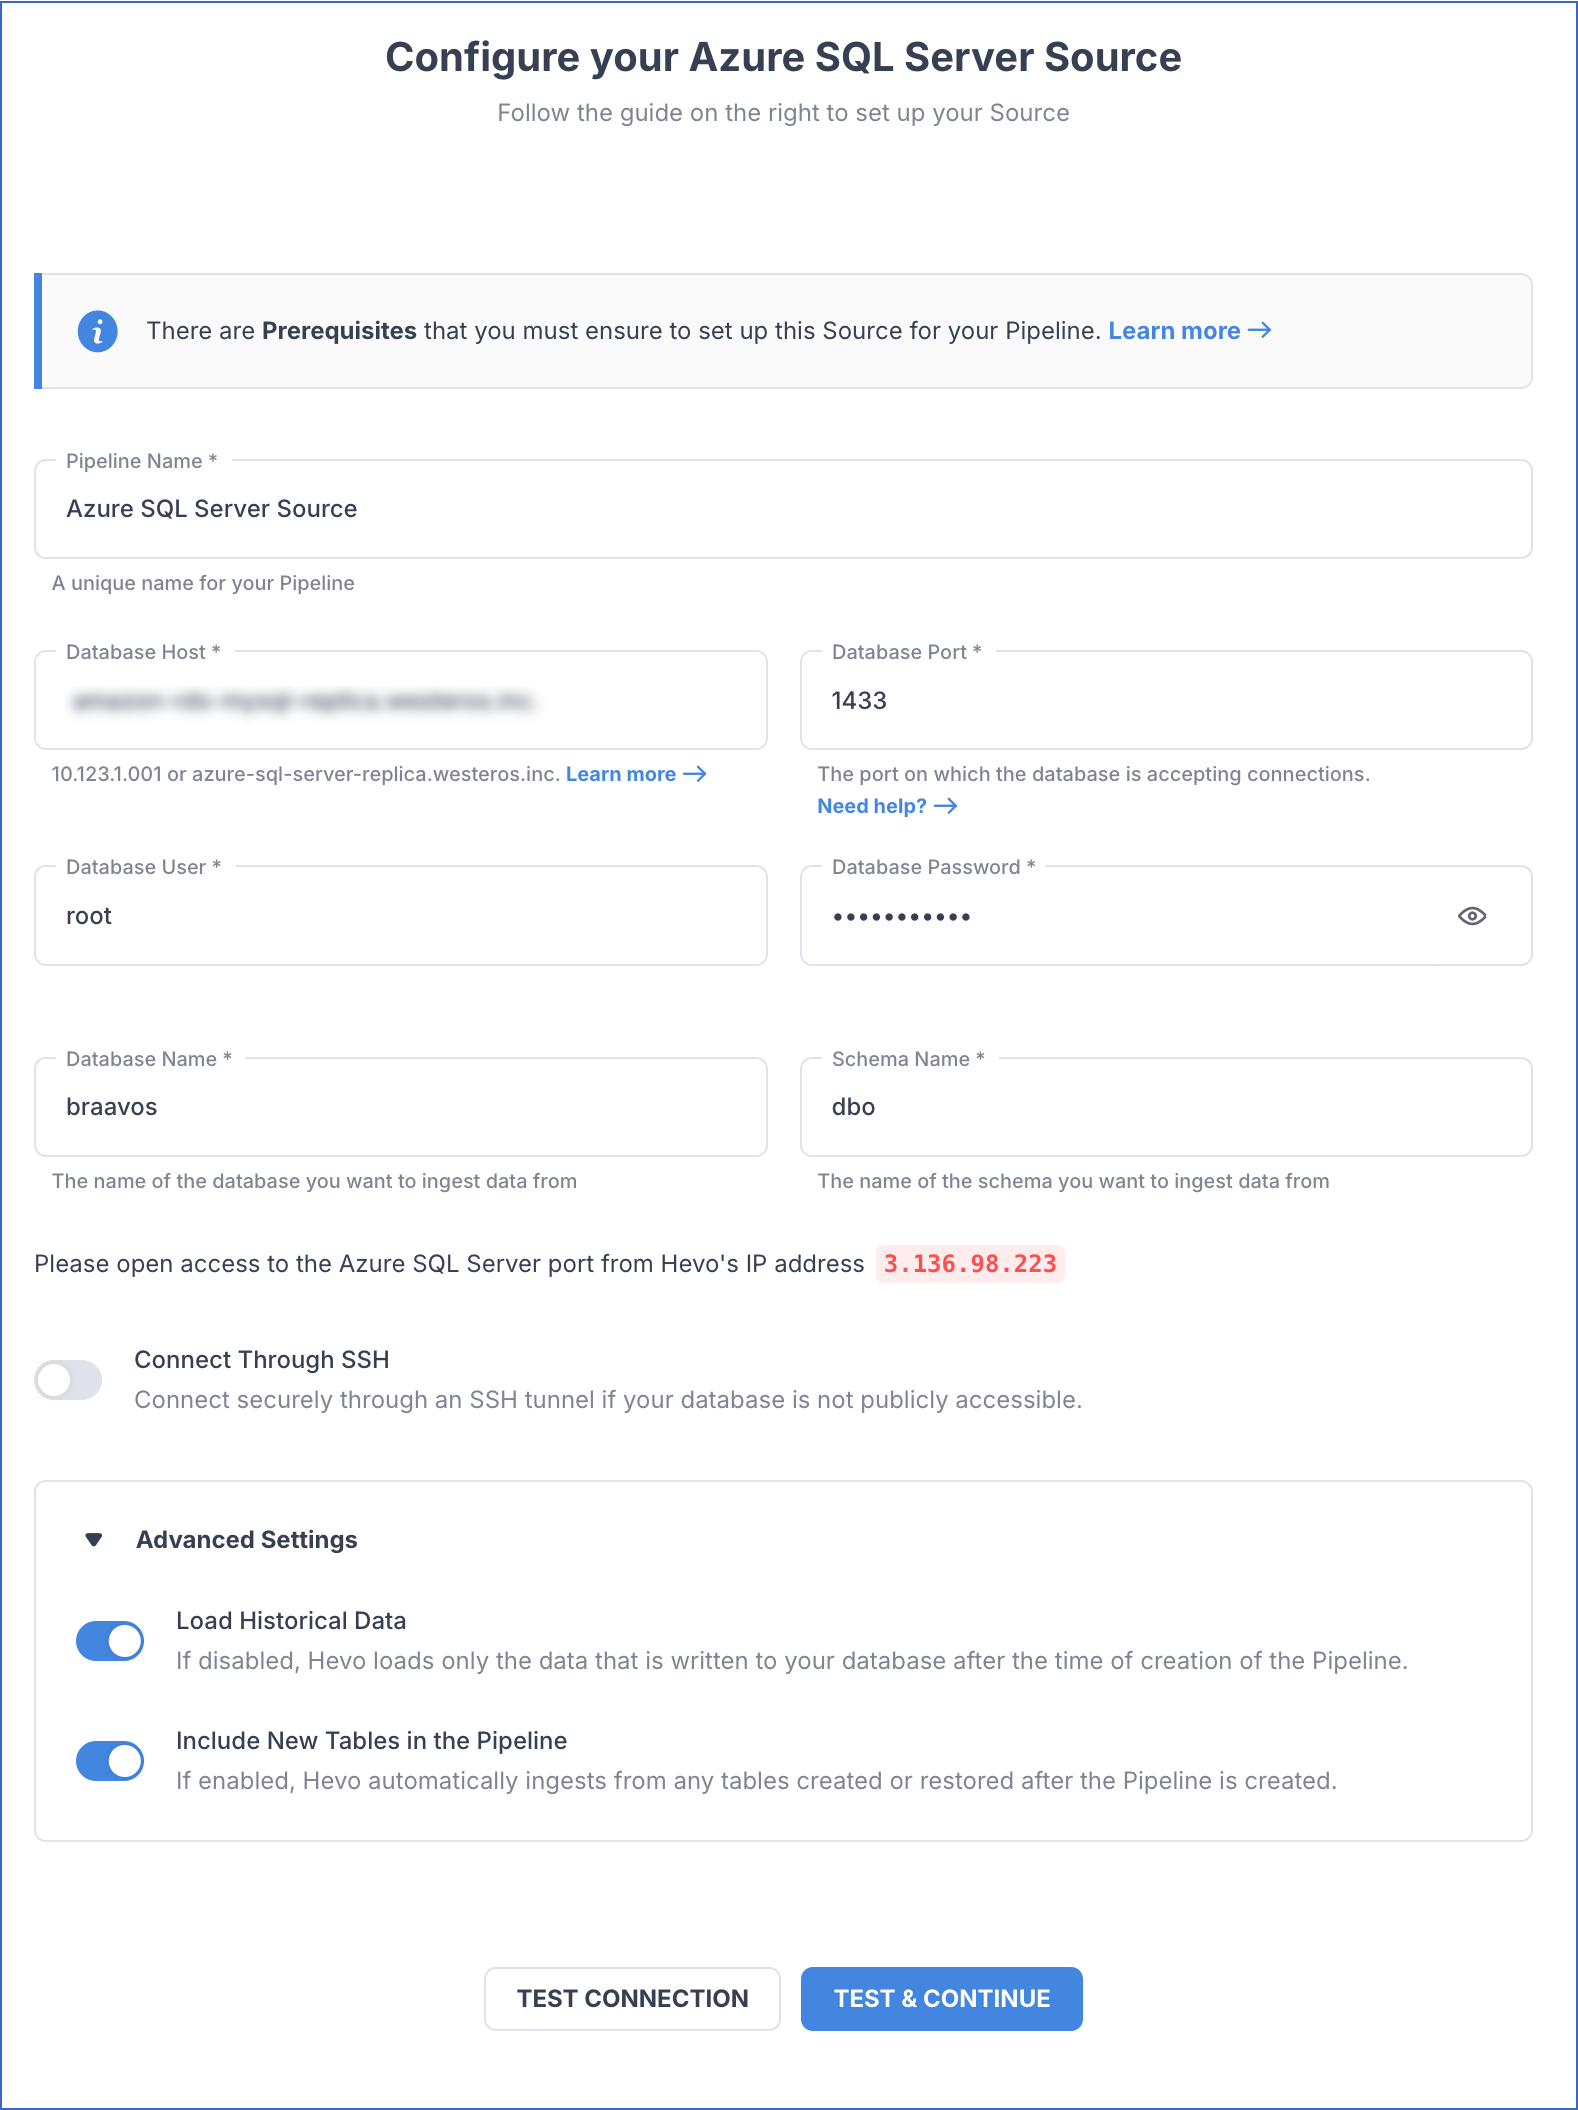Select the Schema Name input
This screenshot has width=1578, height=2110.
pos(1166,1108)
